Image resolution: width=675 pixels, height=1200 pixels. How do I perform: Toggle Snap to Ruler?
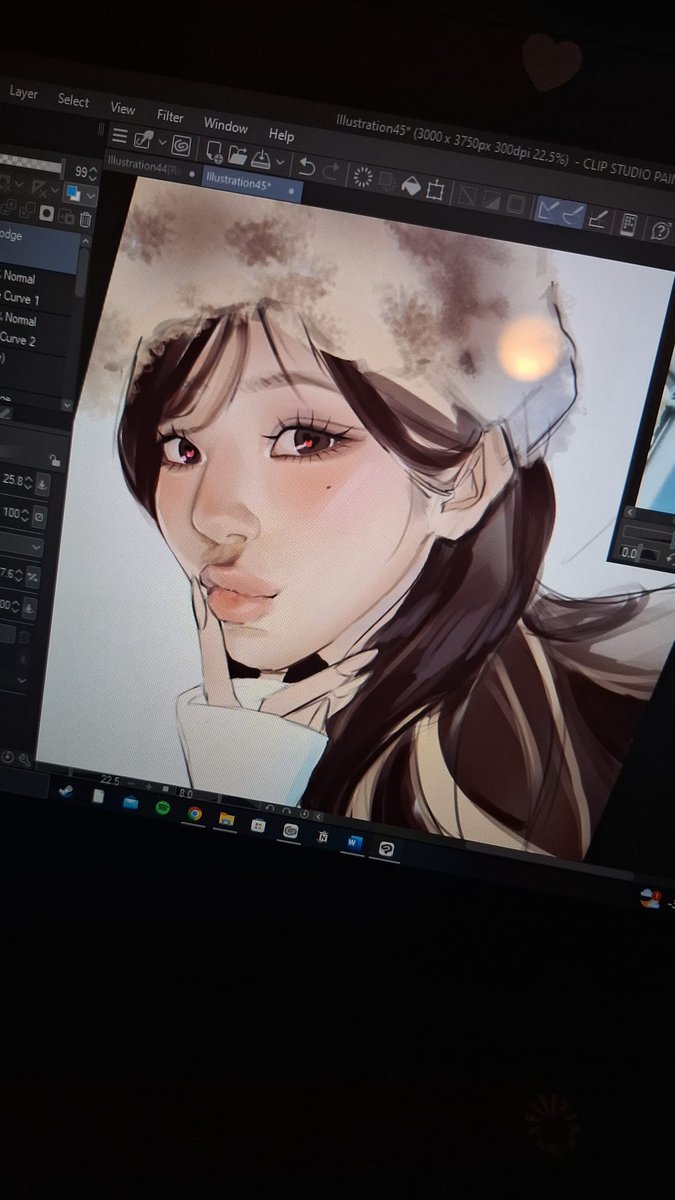tap(548, 209)
